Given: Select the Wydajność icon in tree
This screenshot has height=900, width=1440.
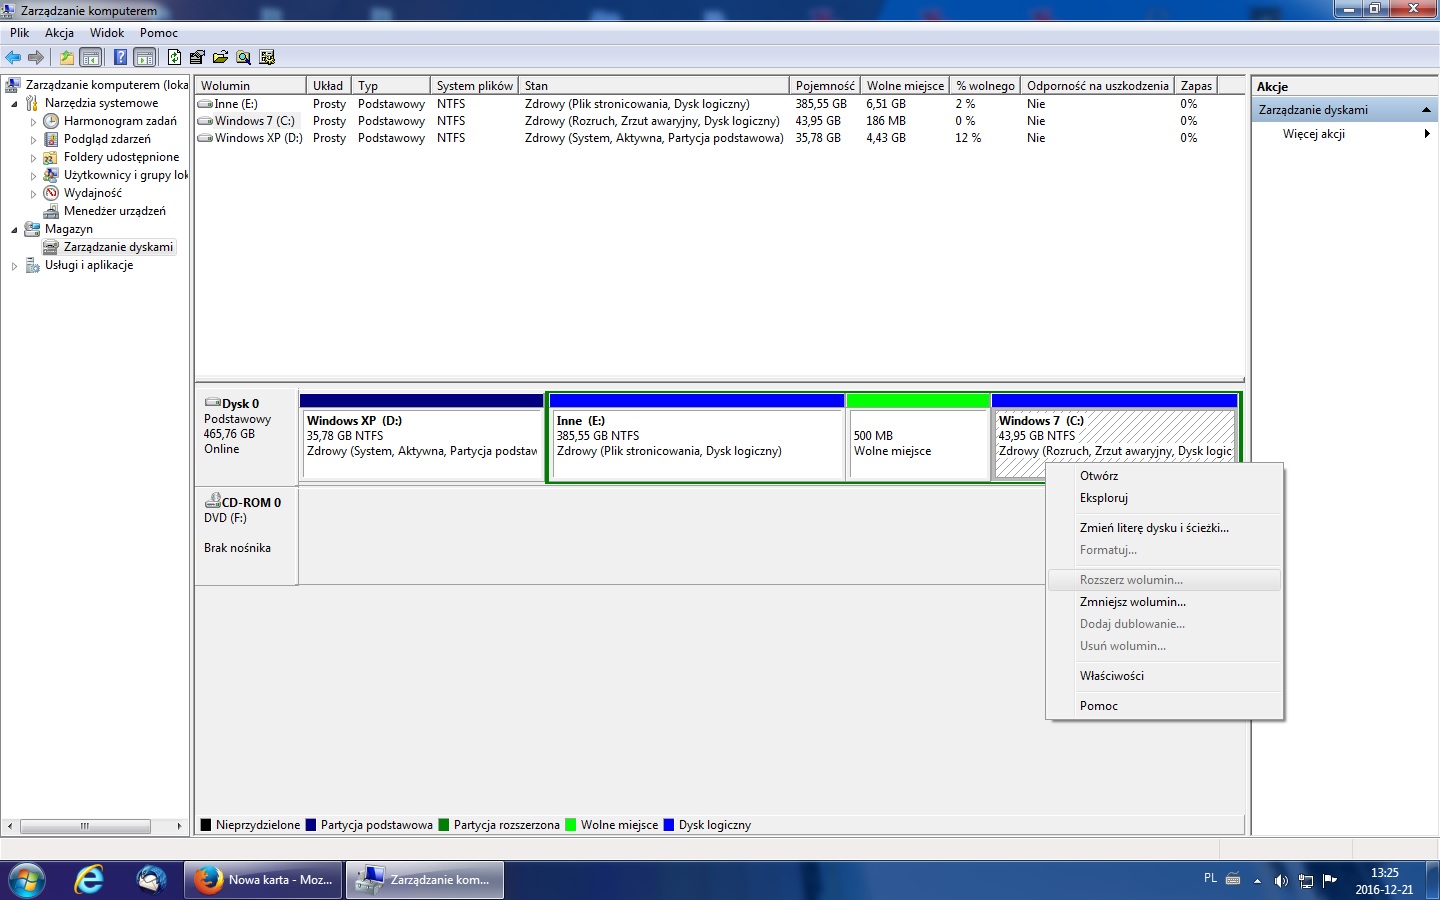Looking at the screenshot, I should tap(51, 193).
